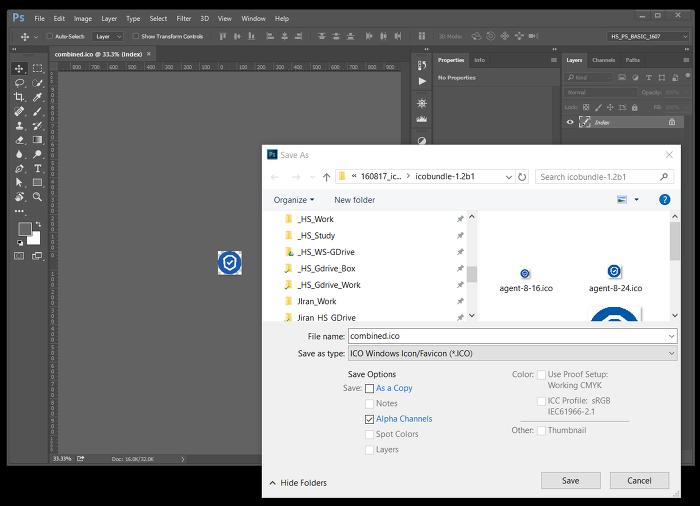Enable the As a Copy checkbox
Viewport: 700px width, 506px height.
coord(370,388)
